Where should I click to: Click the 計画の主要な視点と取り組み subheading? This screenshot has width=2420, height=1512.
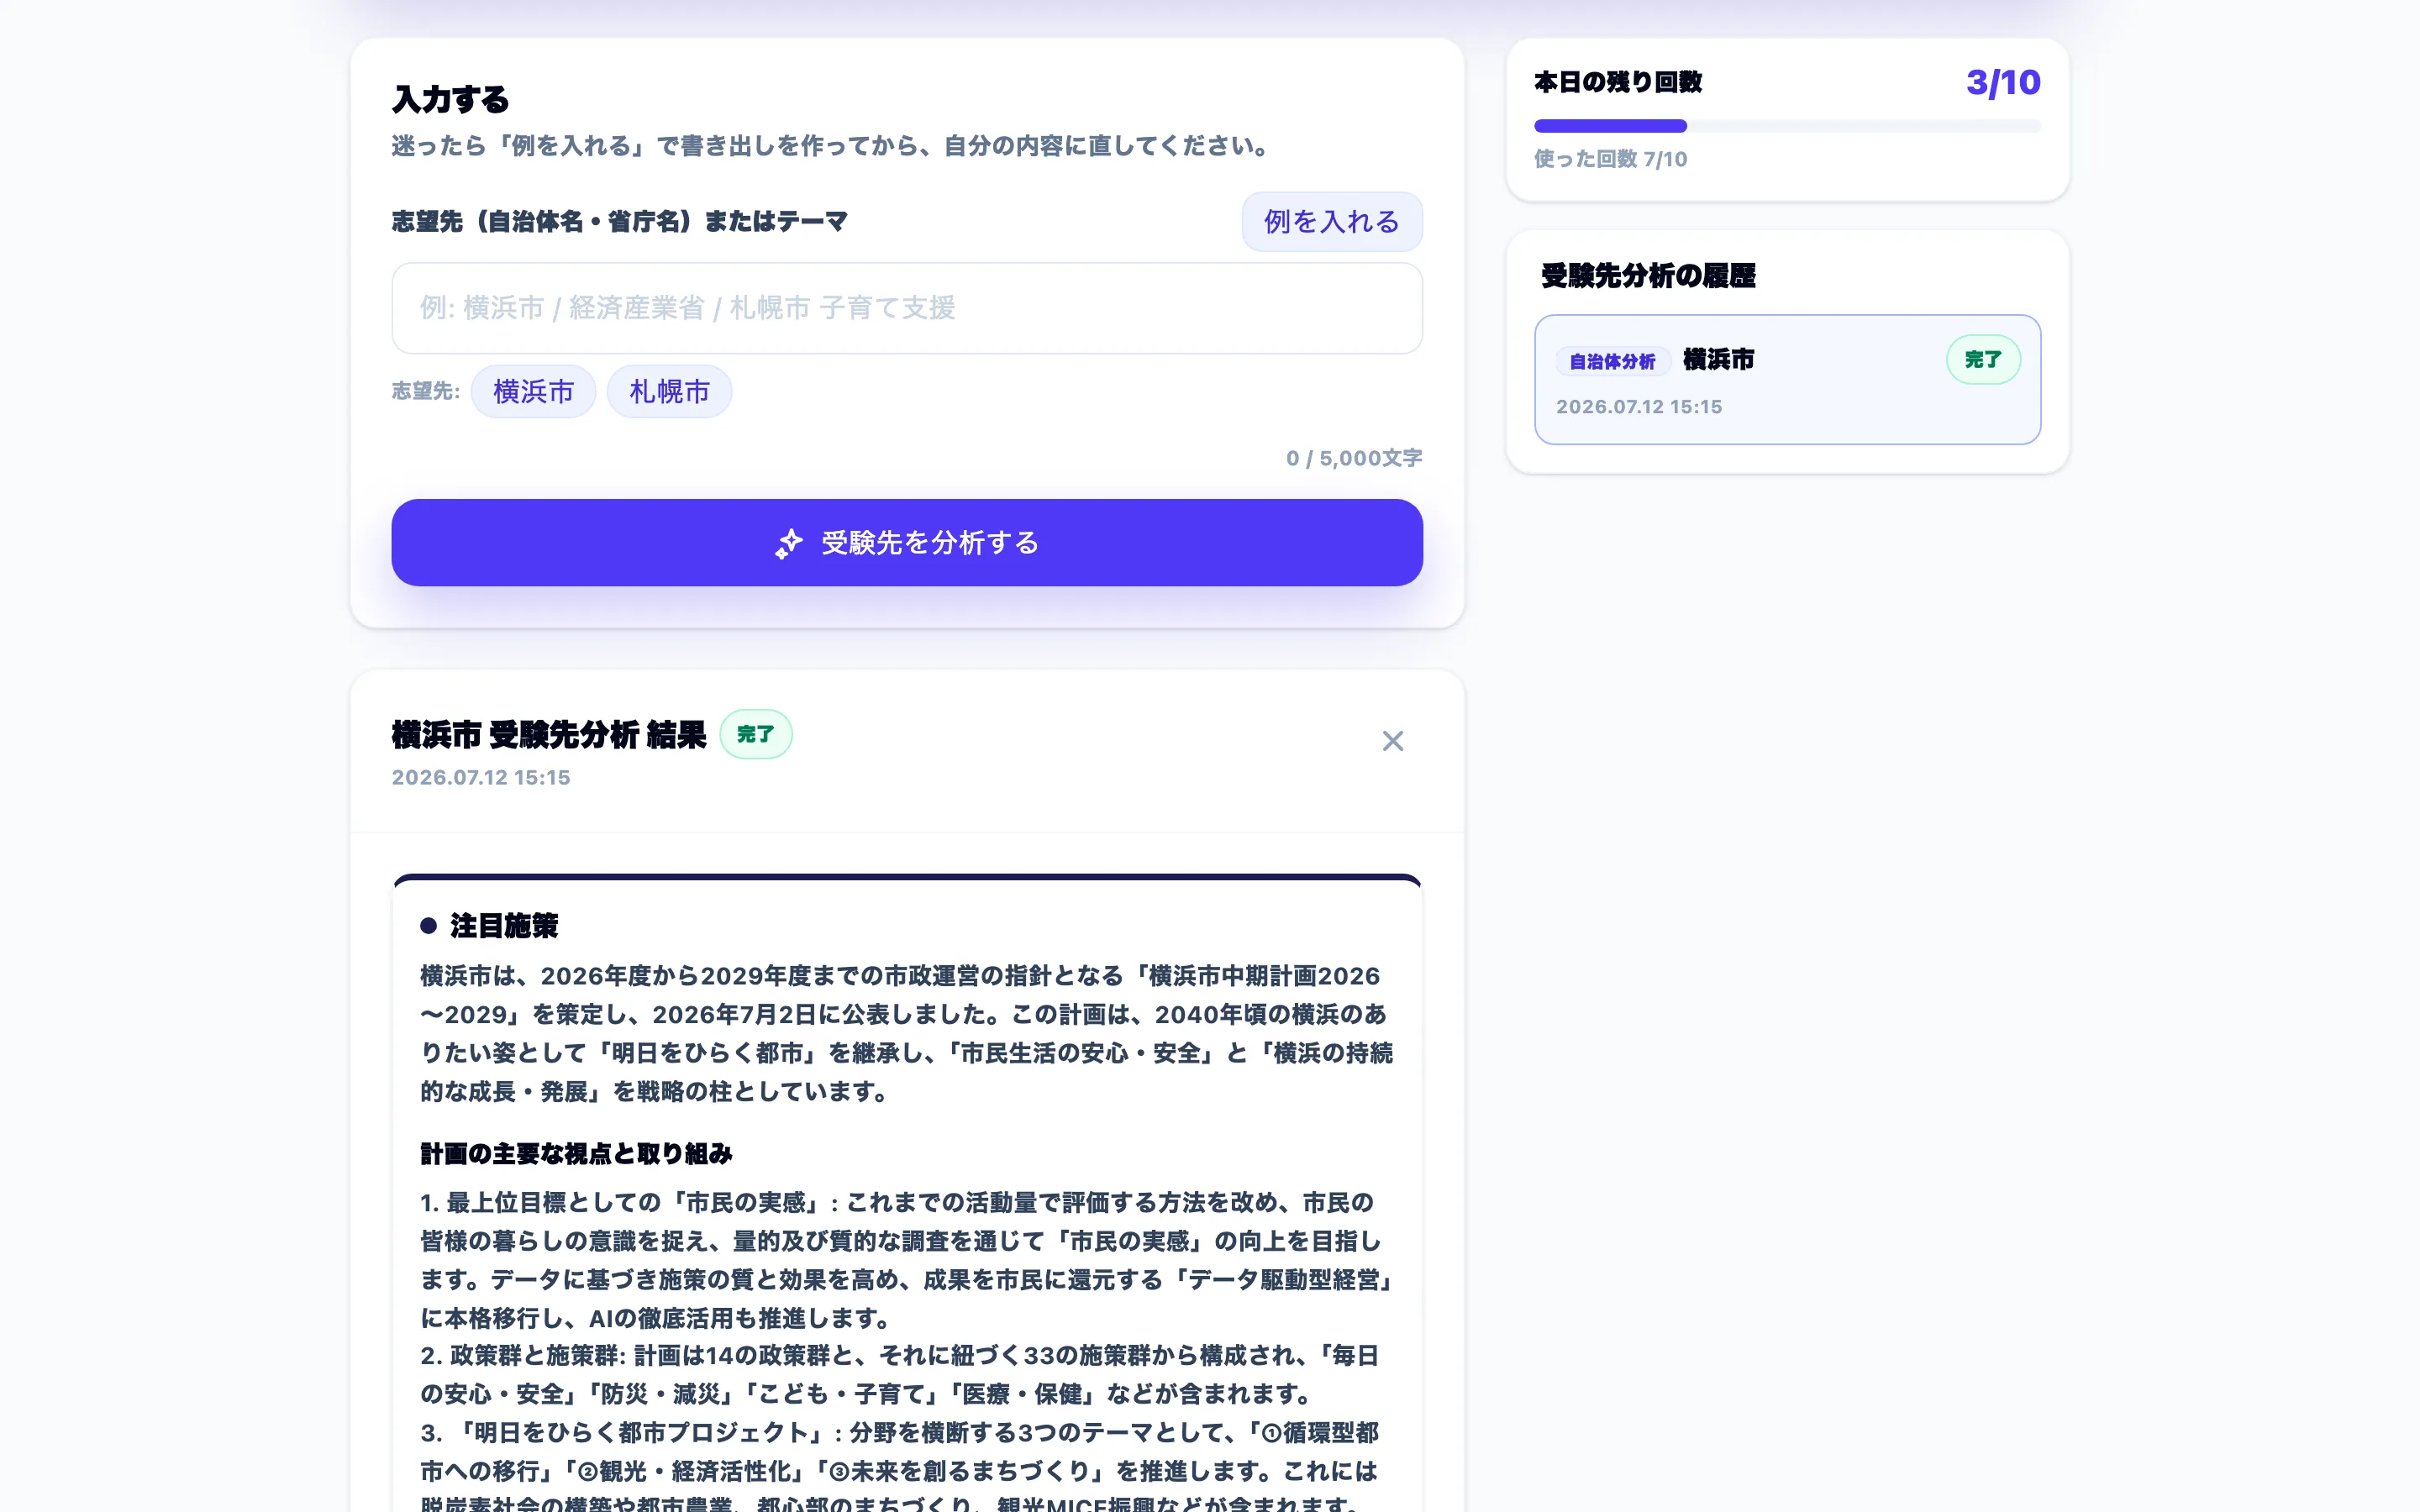click(x=576, y=1153)
